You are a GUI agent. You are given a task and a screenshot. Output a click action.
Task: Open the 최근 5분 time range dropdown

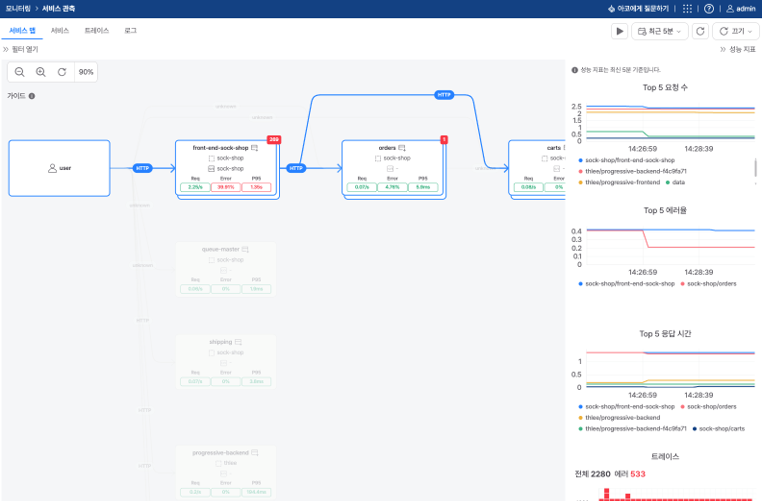(x=659, y=31)
